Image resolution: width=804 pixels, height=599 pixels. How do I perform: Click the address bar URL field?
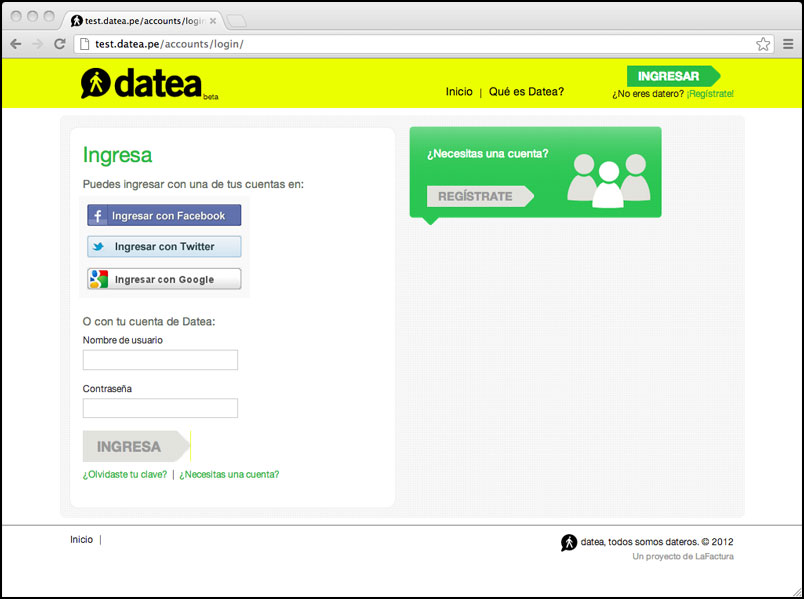click(424, 44)
